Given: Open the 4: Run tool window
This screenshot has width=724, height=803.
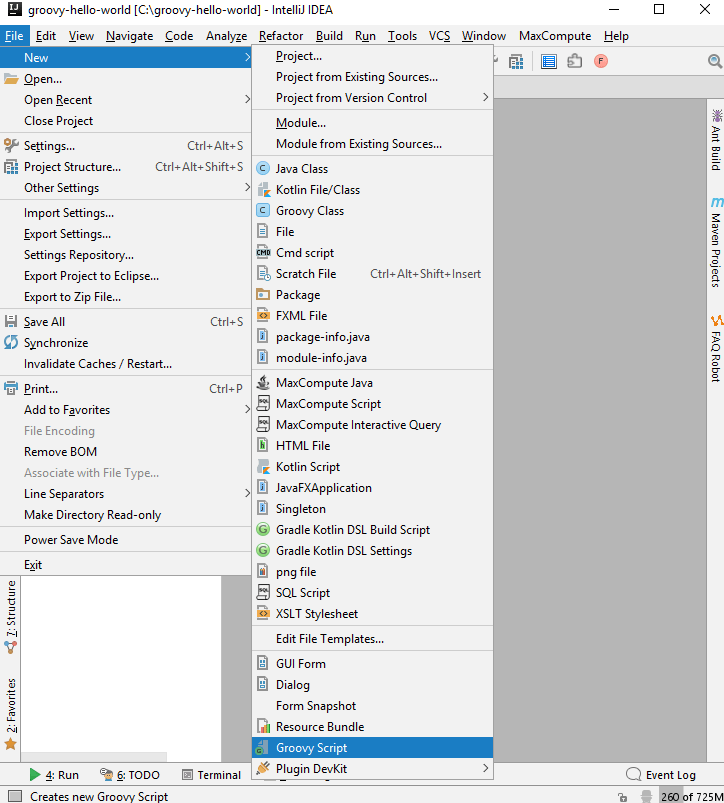Looking at the screenshot, I should (54, 775).
